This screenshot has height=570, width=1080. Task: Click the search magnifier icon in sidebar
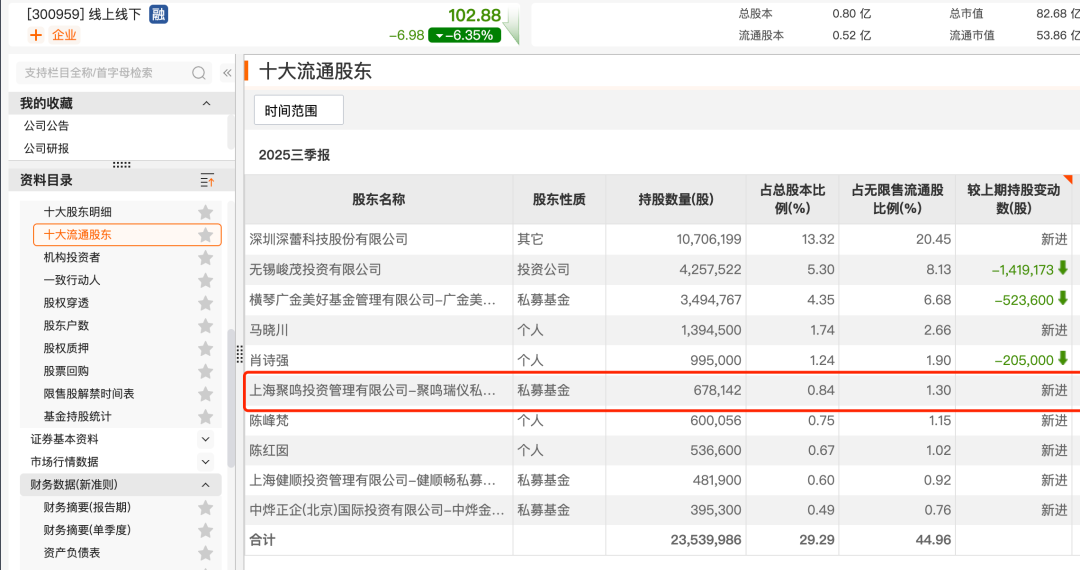coord(199,73)
